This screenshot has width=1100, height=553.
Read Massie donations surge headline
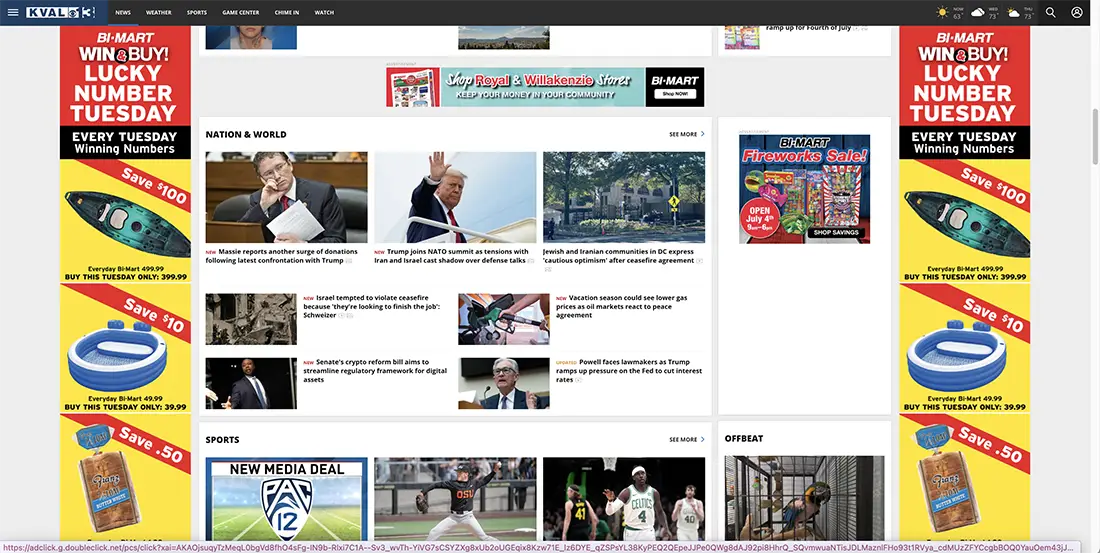pos(282,255)
